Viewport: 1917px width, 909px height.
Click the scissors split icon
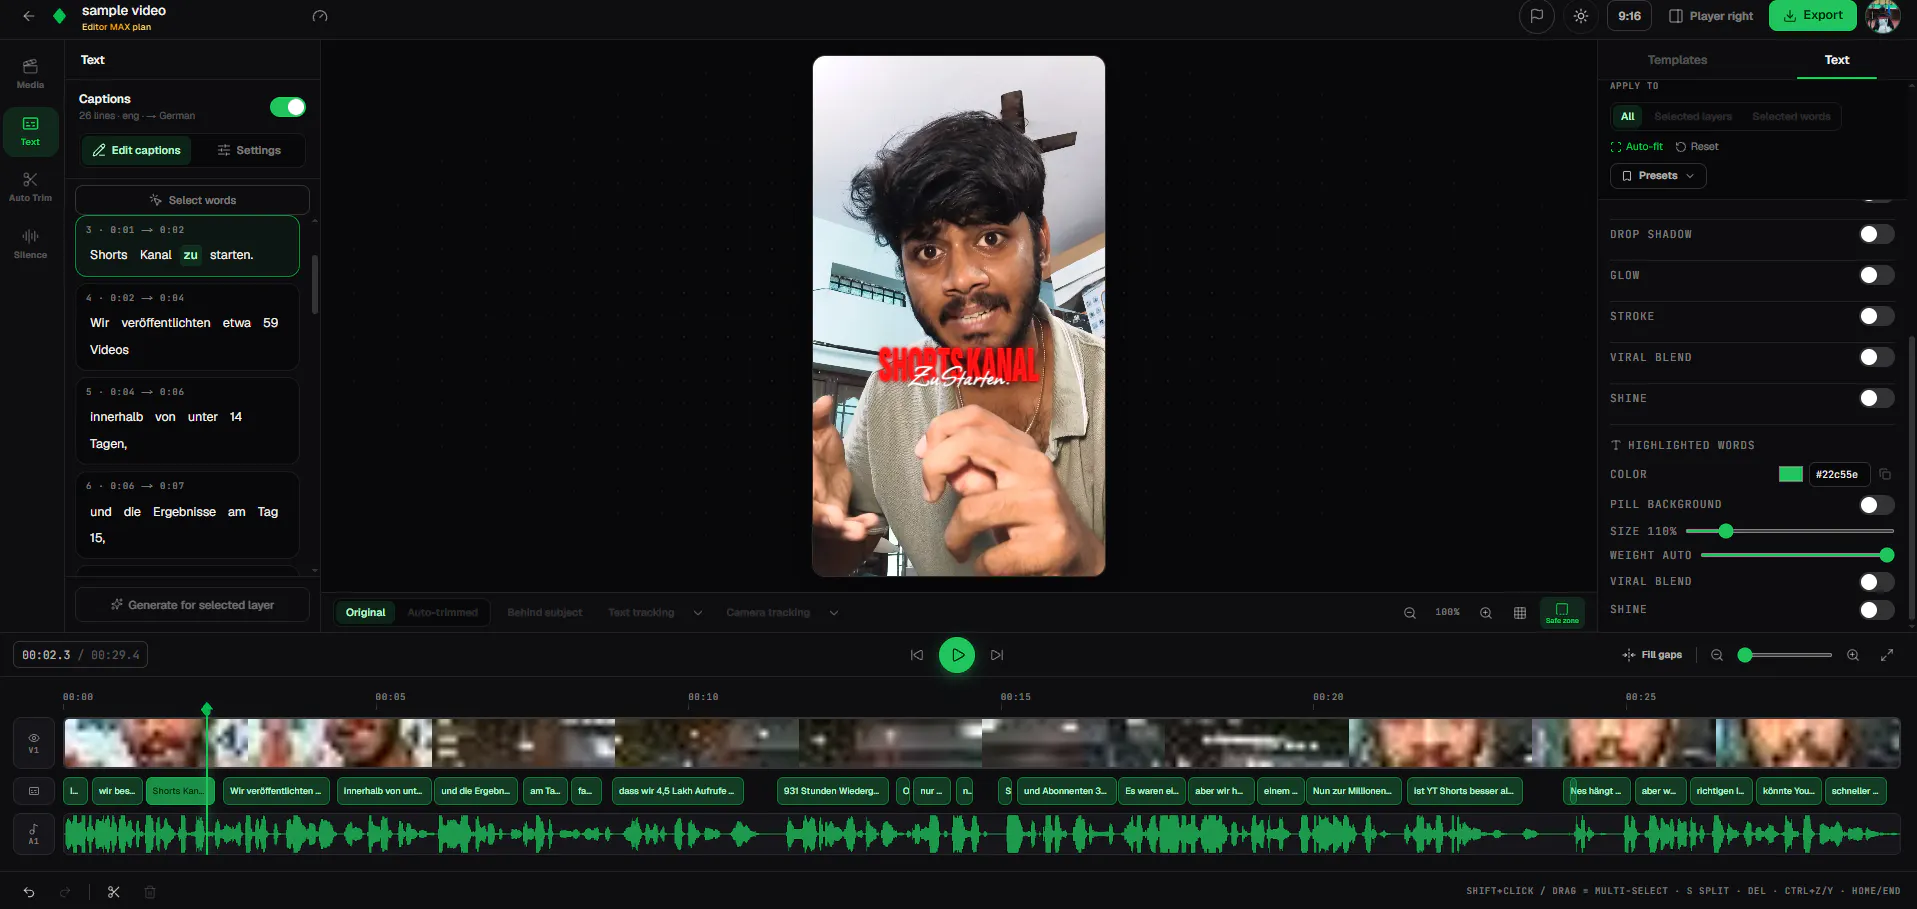click(x=113, y=892)
